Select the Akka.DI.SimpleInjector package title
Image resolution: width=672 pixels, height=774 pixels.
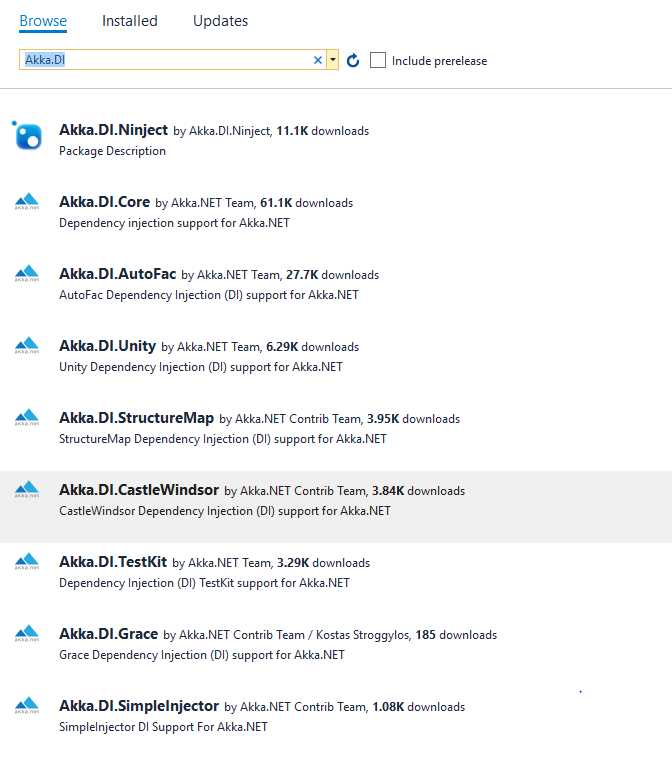coord(139,706)
